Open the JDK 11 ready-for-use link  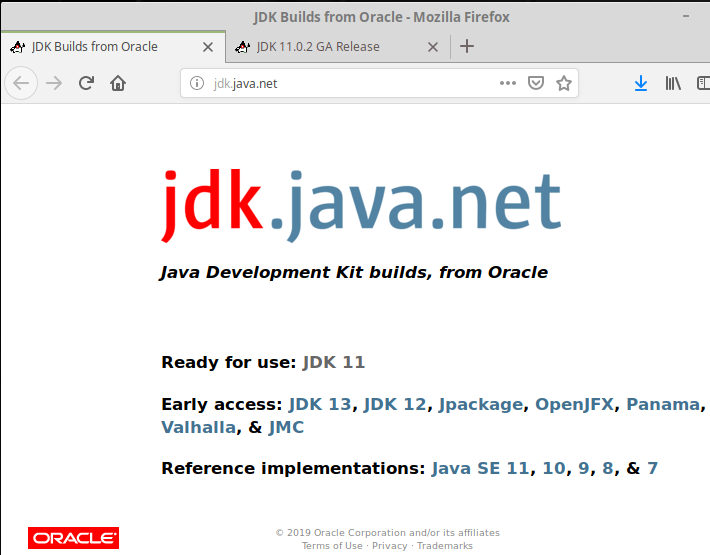tap(334, 362)
